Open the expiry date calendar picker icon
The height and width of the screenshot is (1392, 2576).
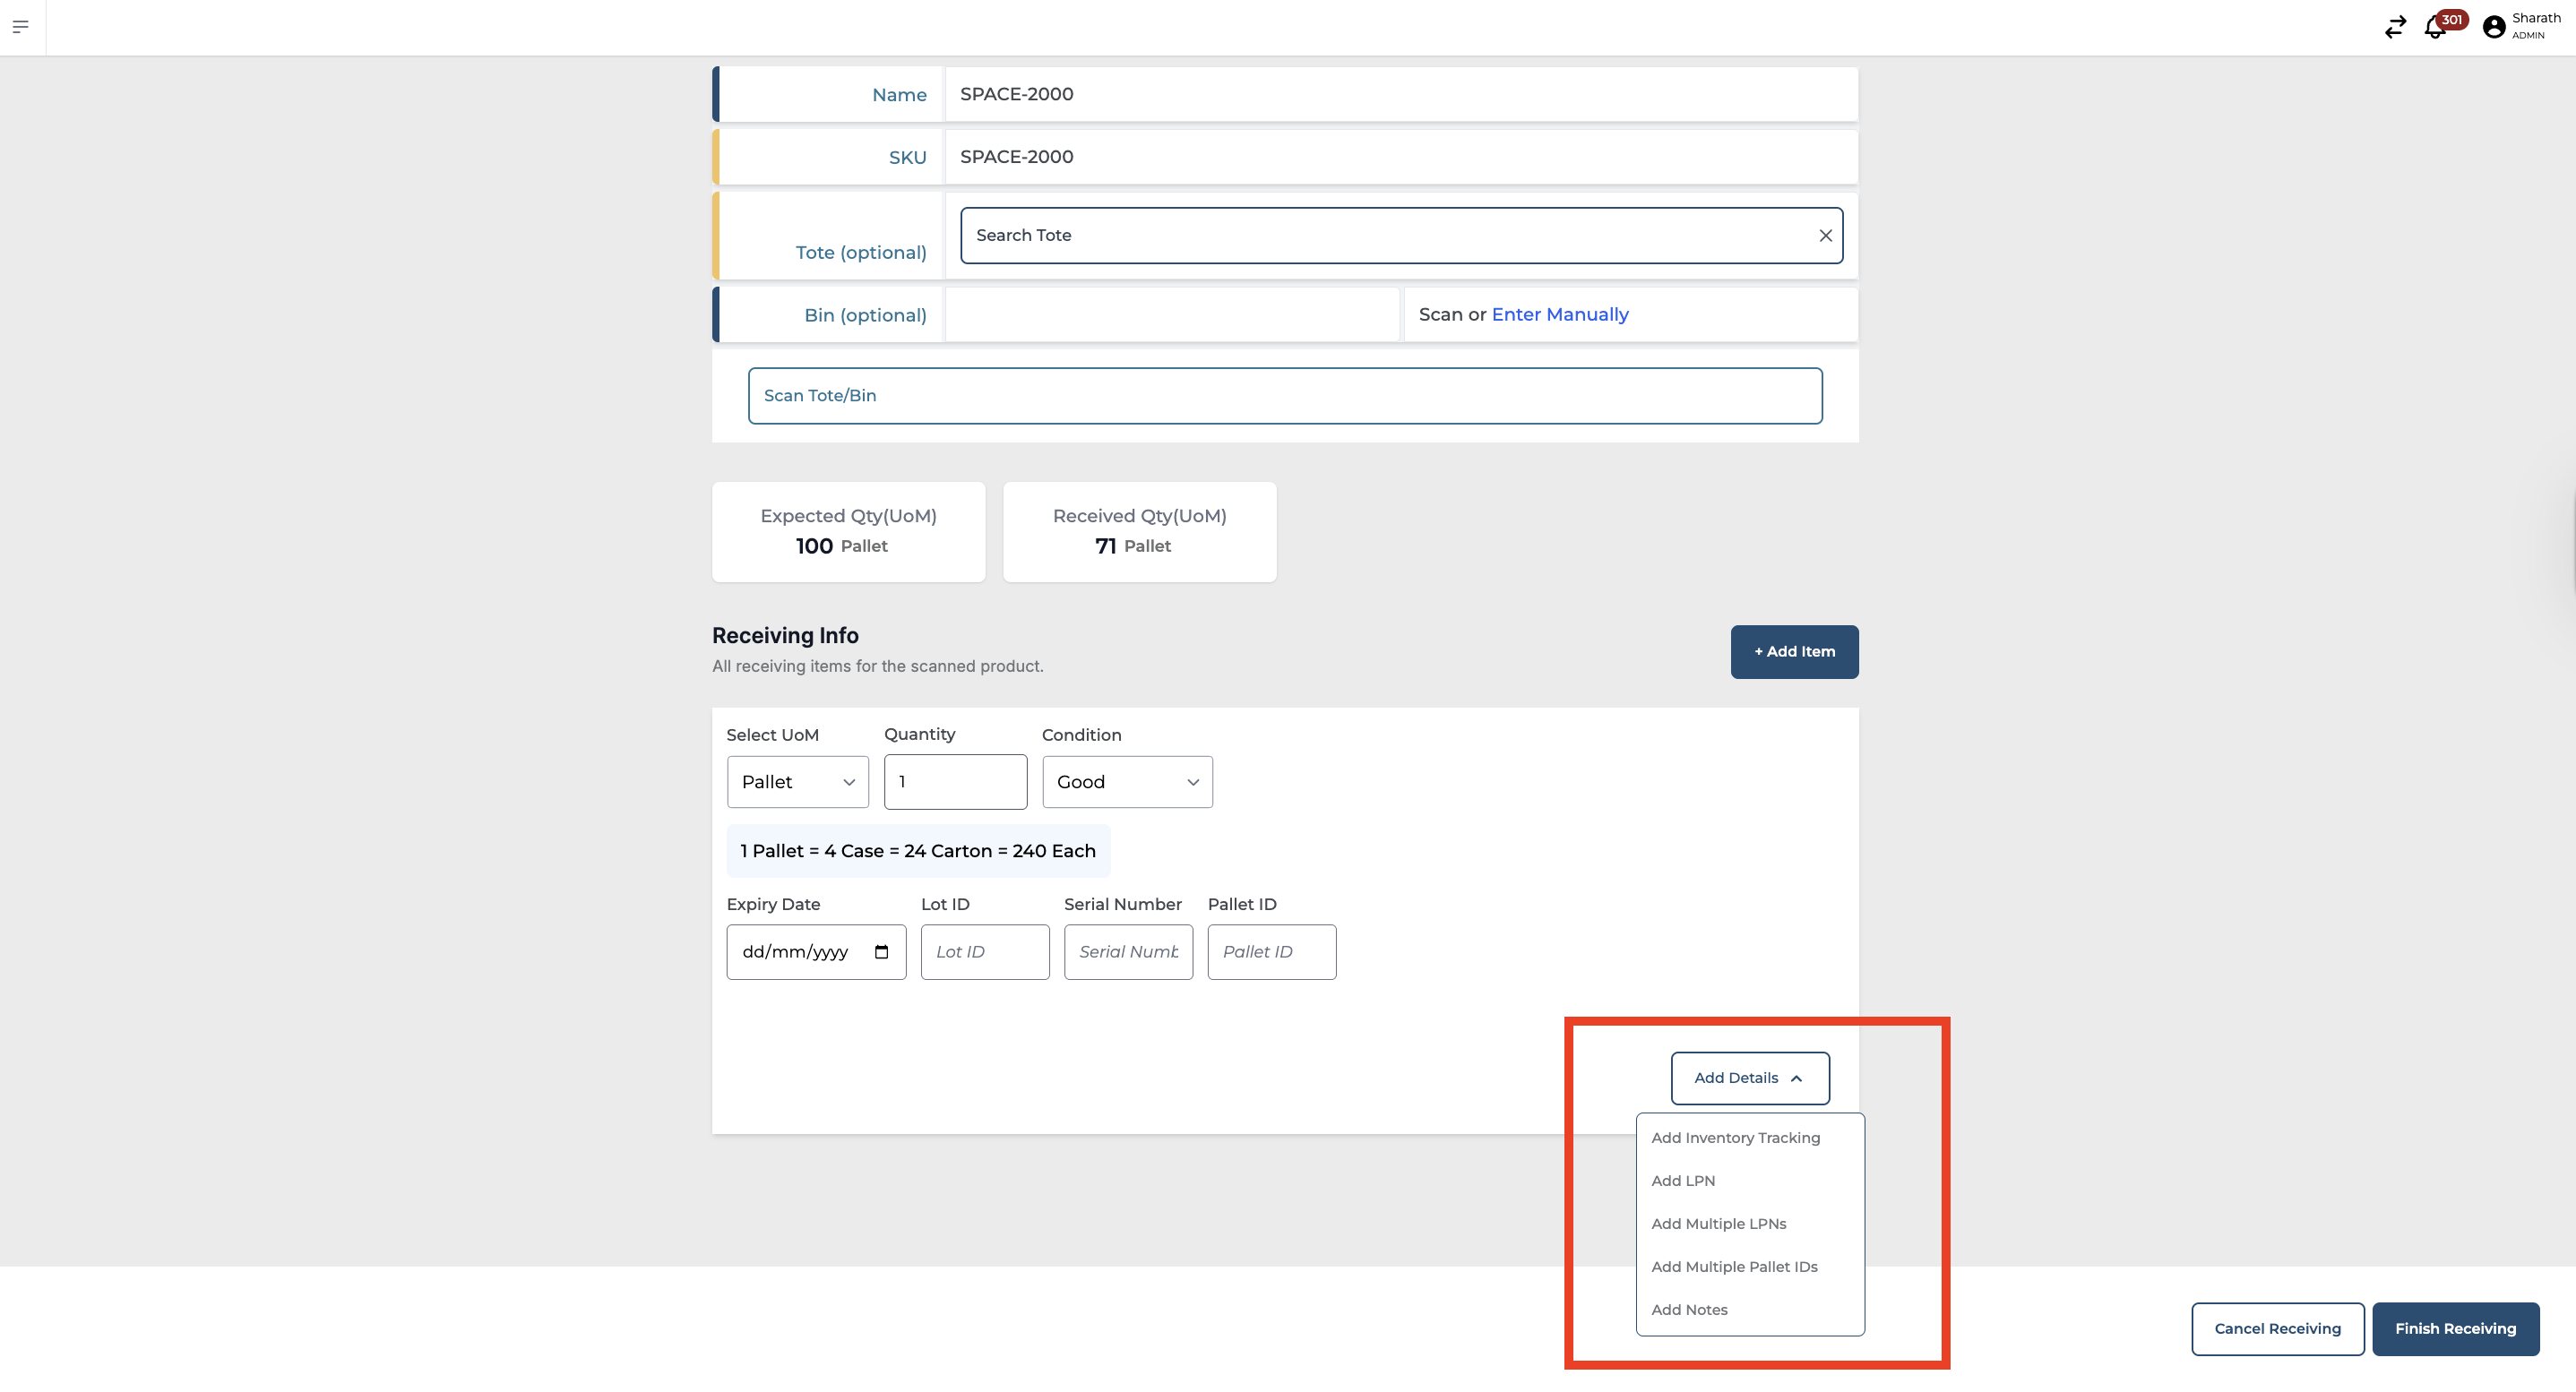point(881,952)
